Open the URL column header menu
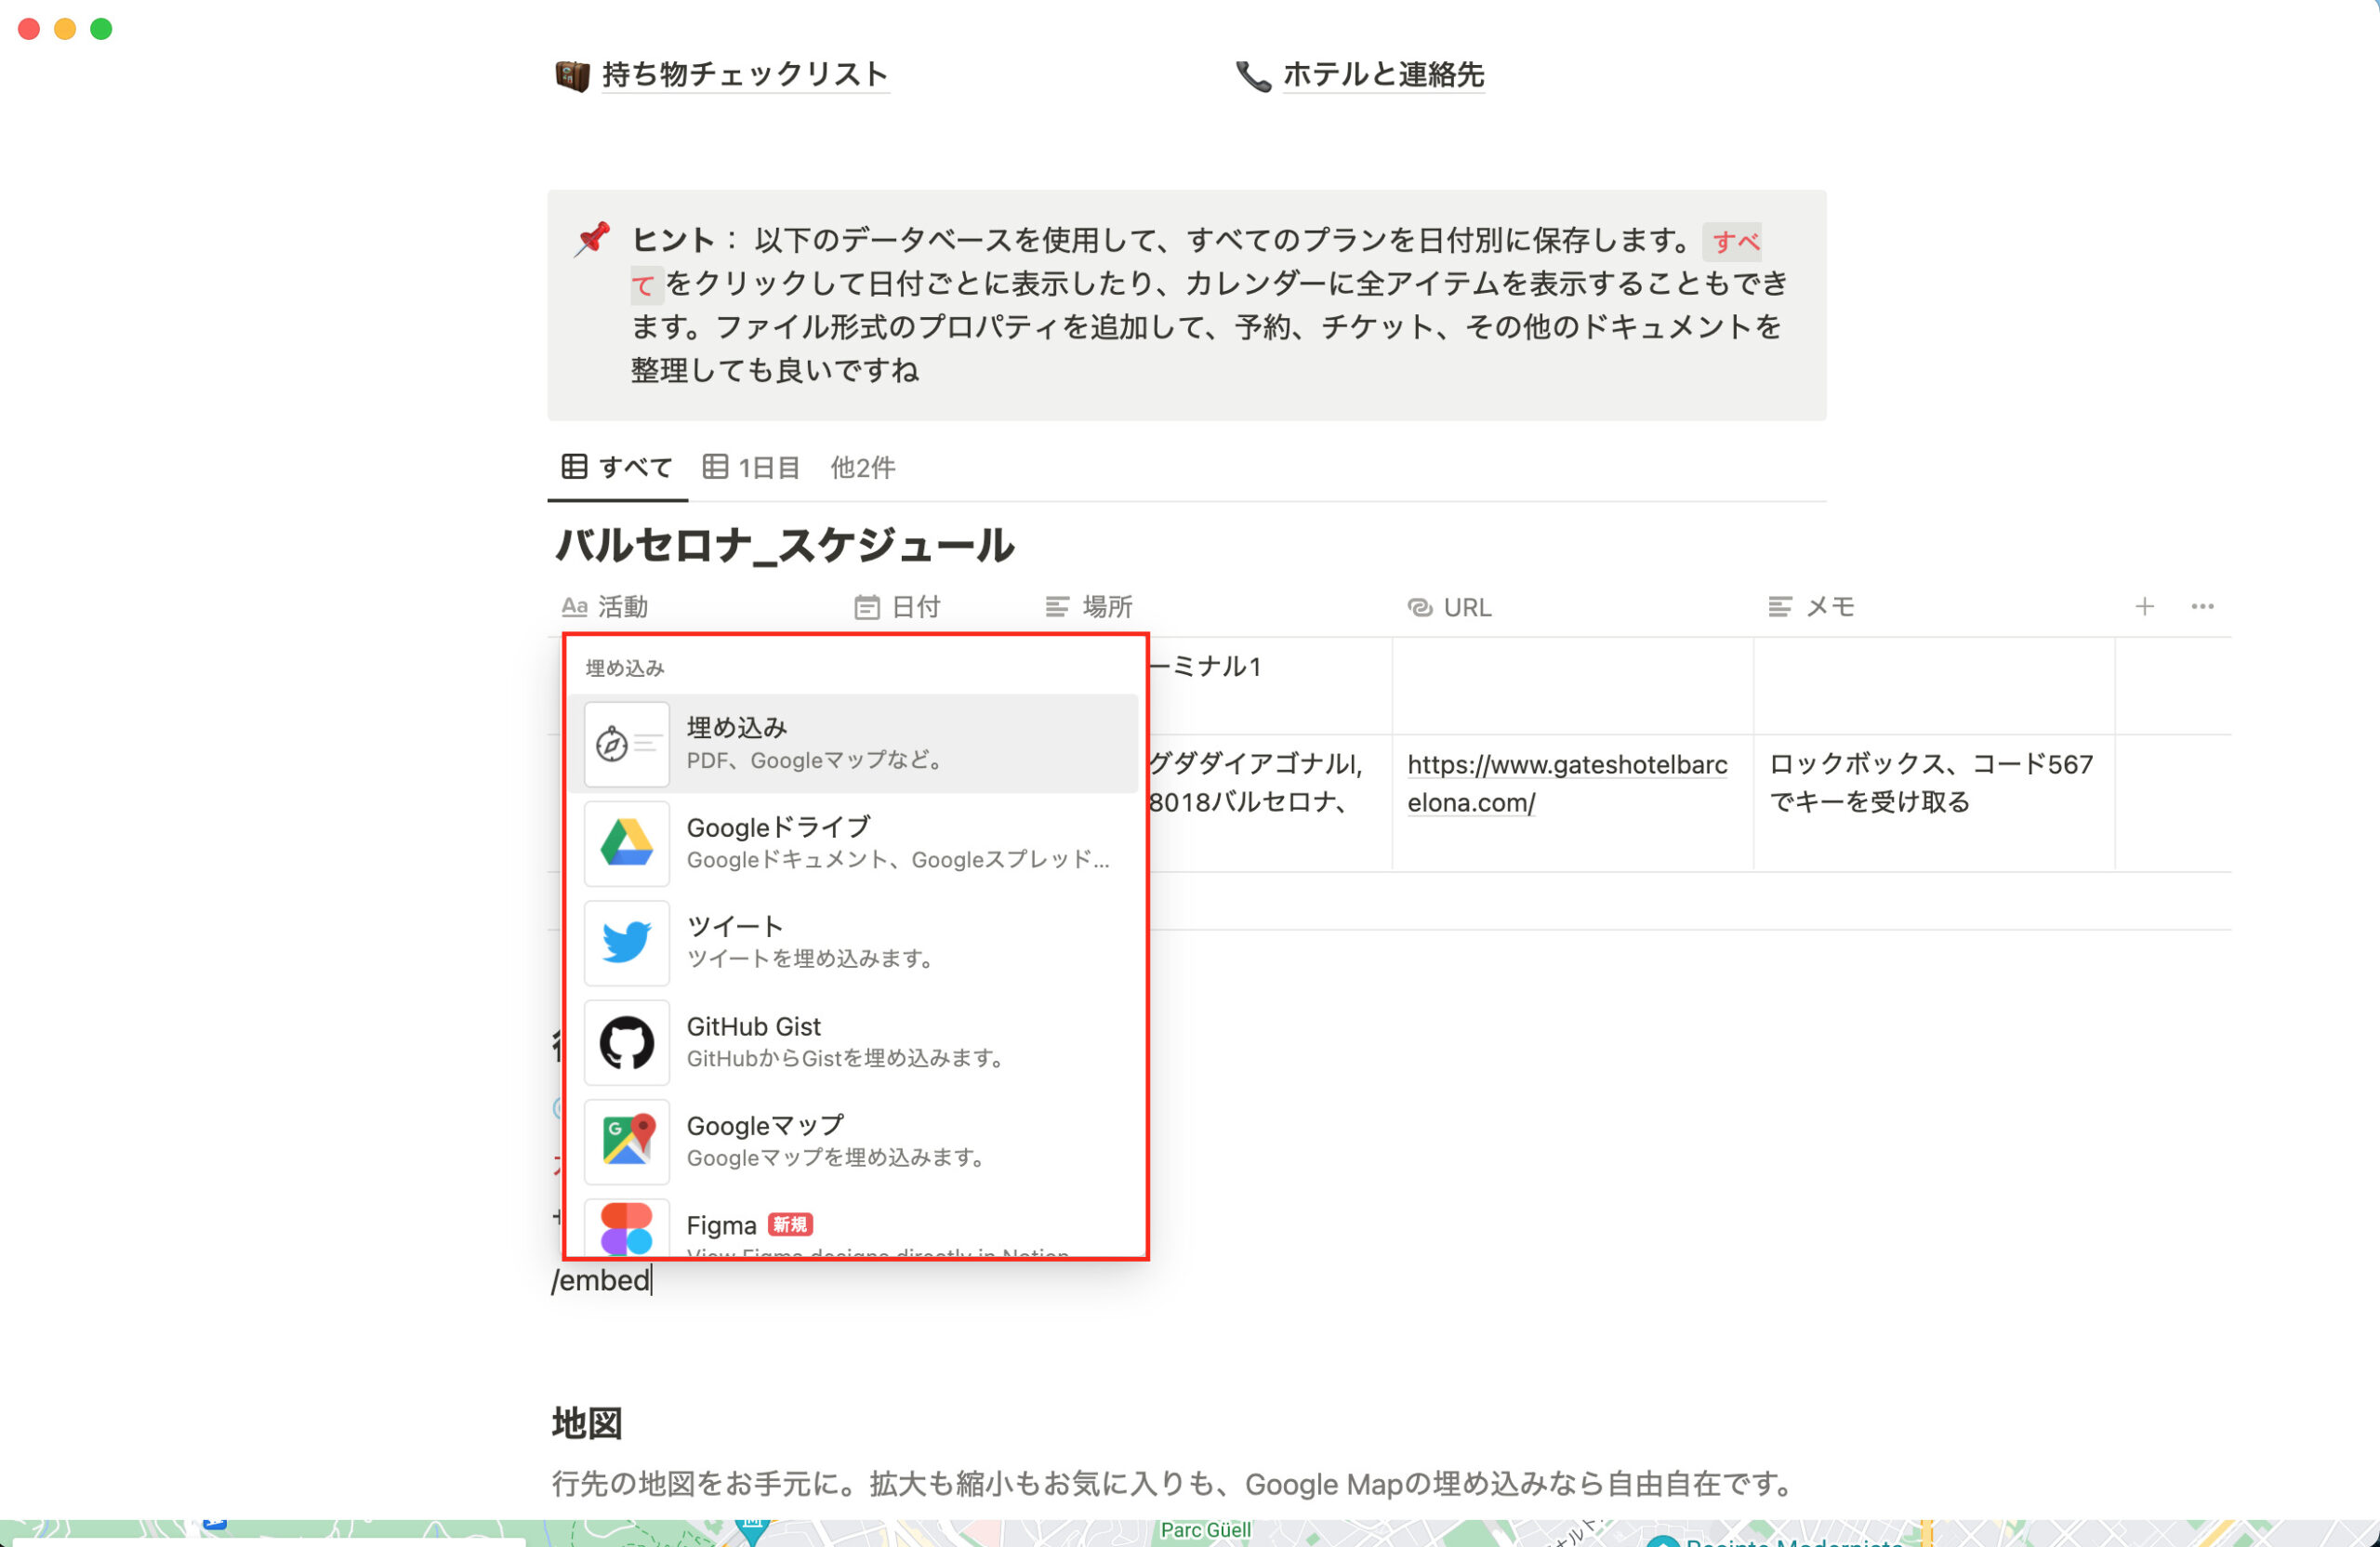Viewport: 2380px width, 1547px height. (x=1449, y=607)
